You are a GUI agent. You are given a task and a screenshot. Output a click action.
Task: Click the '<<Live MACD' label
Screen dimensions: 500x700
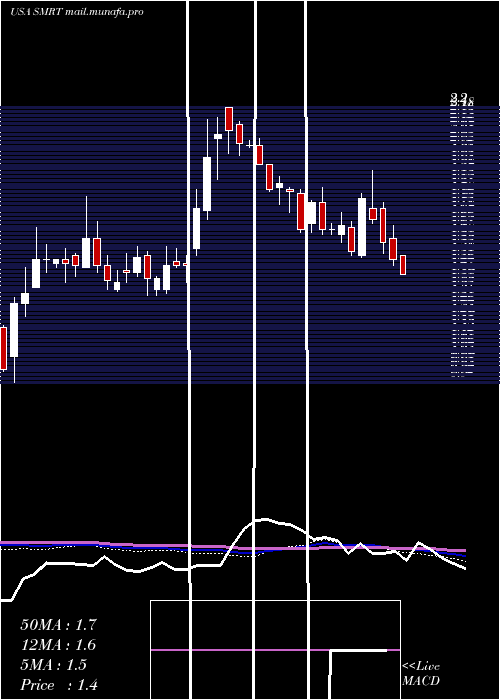[x=421, y=673]
